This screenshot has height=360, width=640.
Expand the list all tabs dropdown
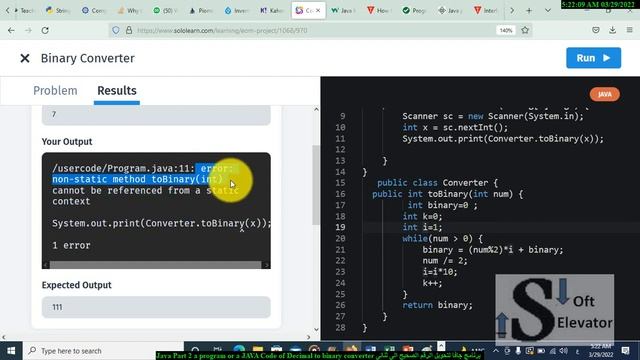click(548, 11)
